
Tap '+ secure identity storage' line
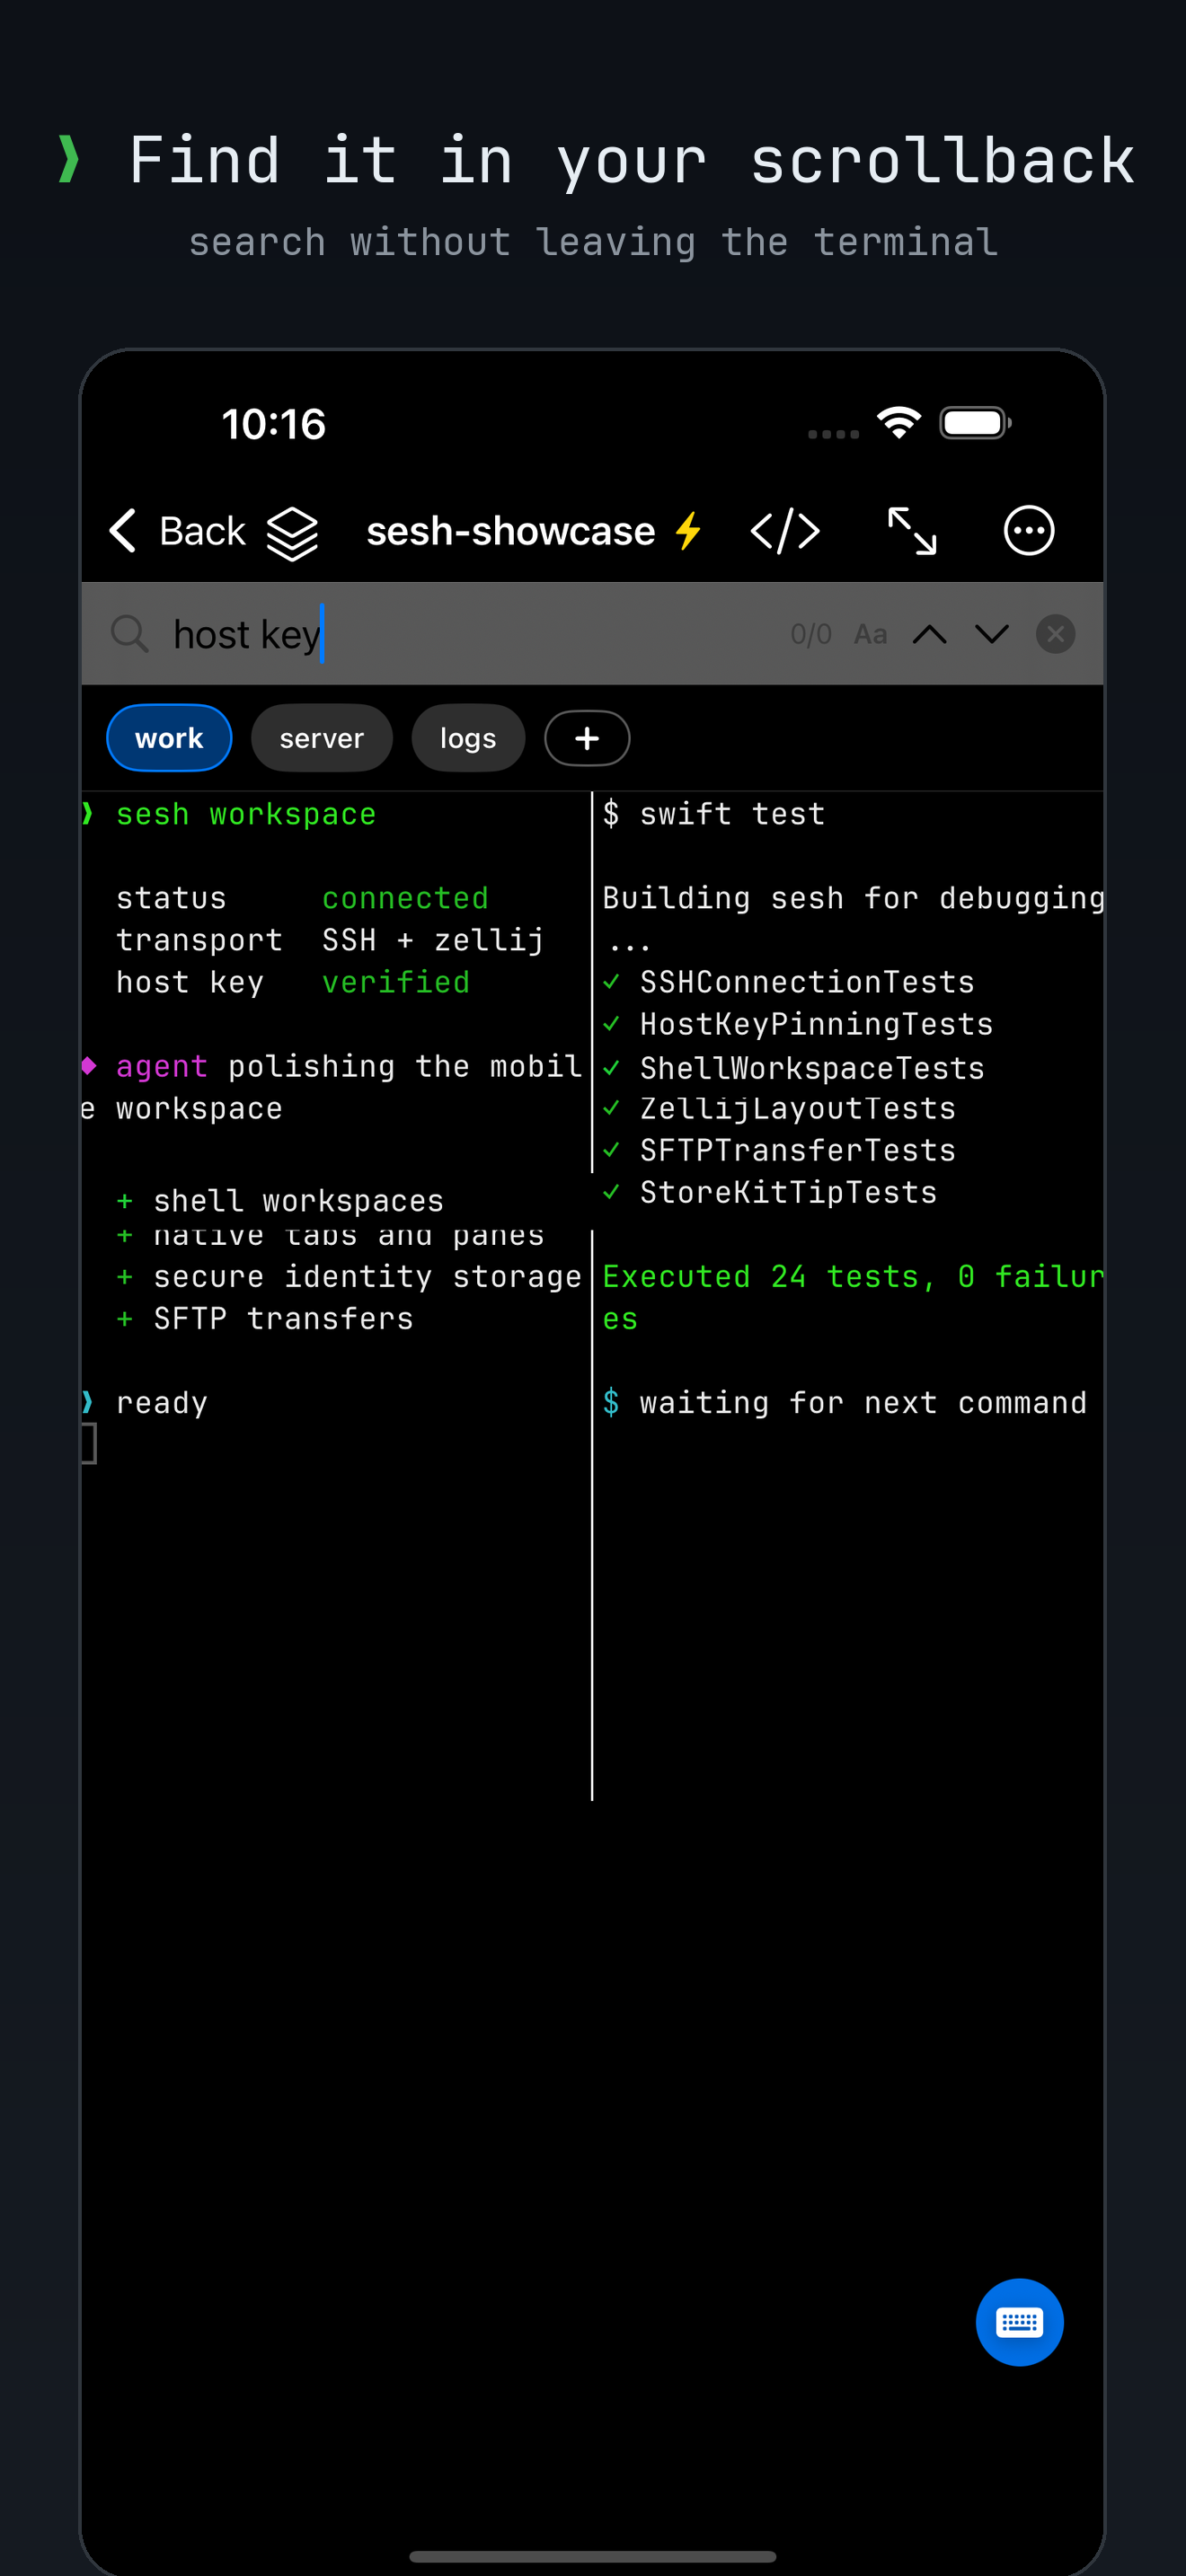coord(349,1276)
